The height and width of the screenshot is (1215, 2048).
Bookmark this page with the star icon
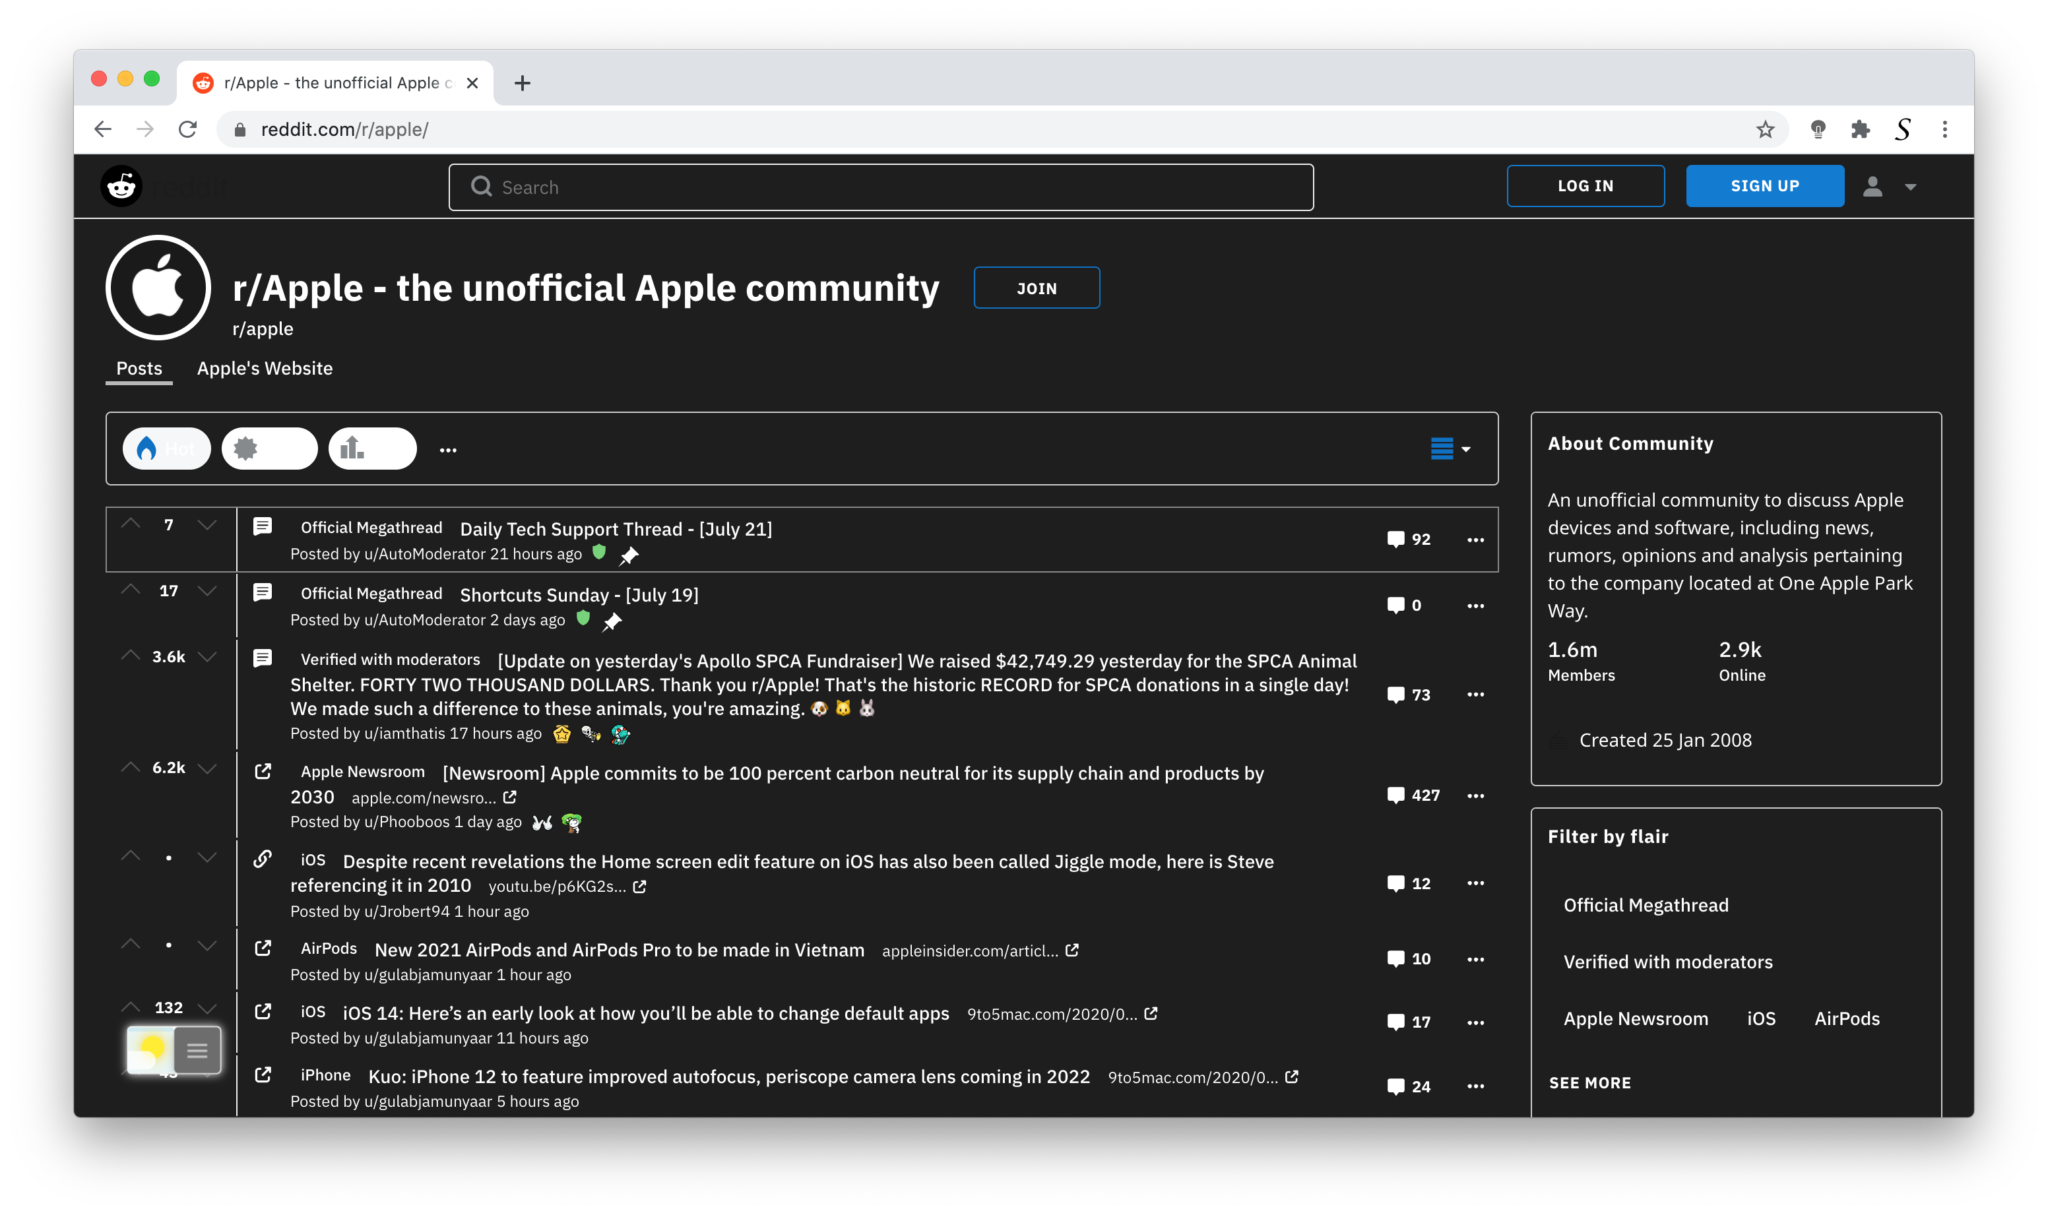click(x=1765, y=129)
